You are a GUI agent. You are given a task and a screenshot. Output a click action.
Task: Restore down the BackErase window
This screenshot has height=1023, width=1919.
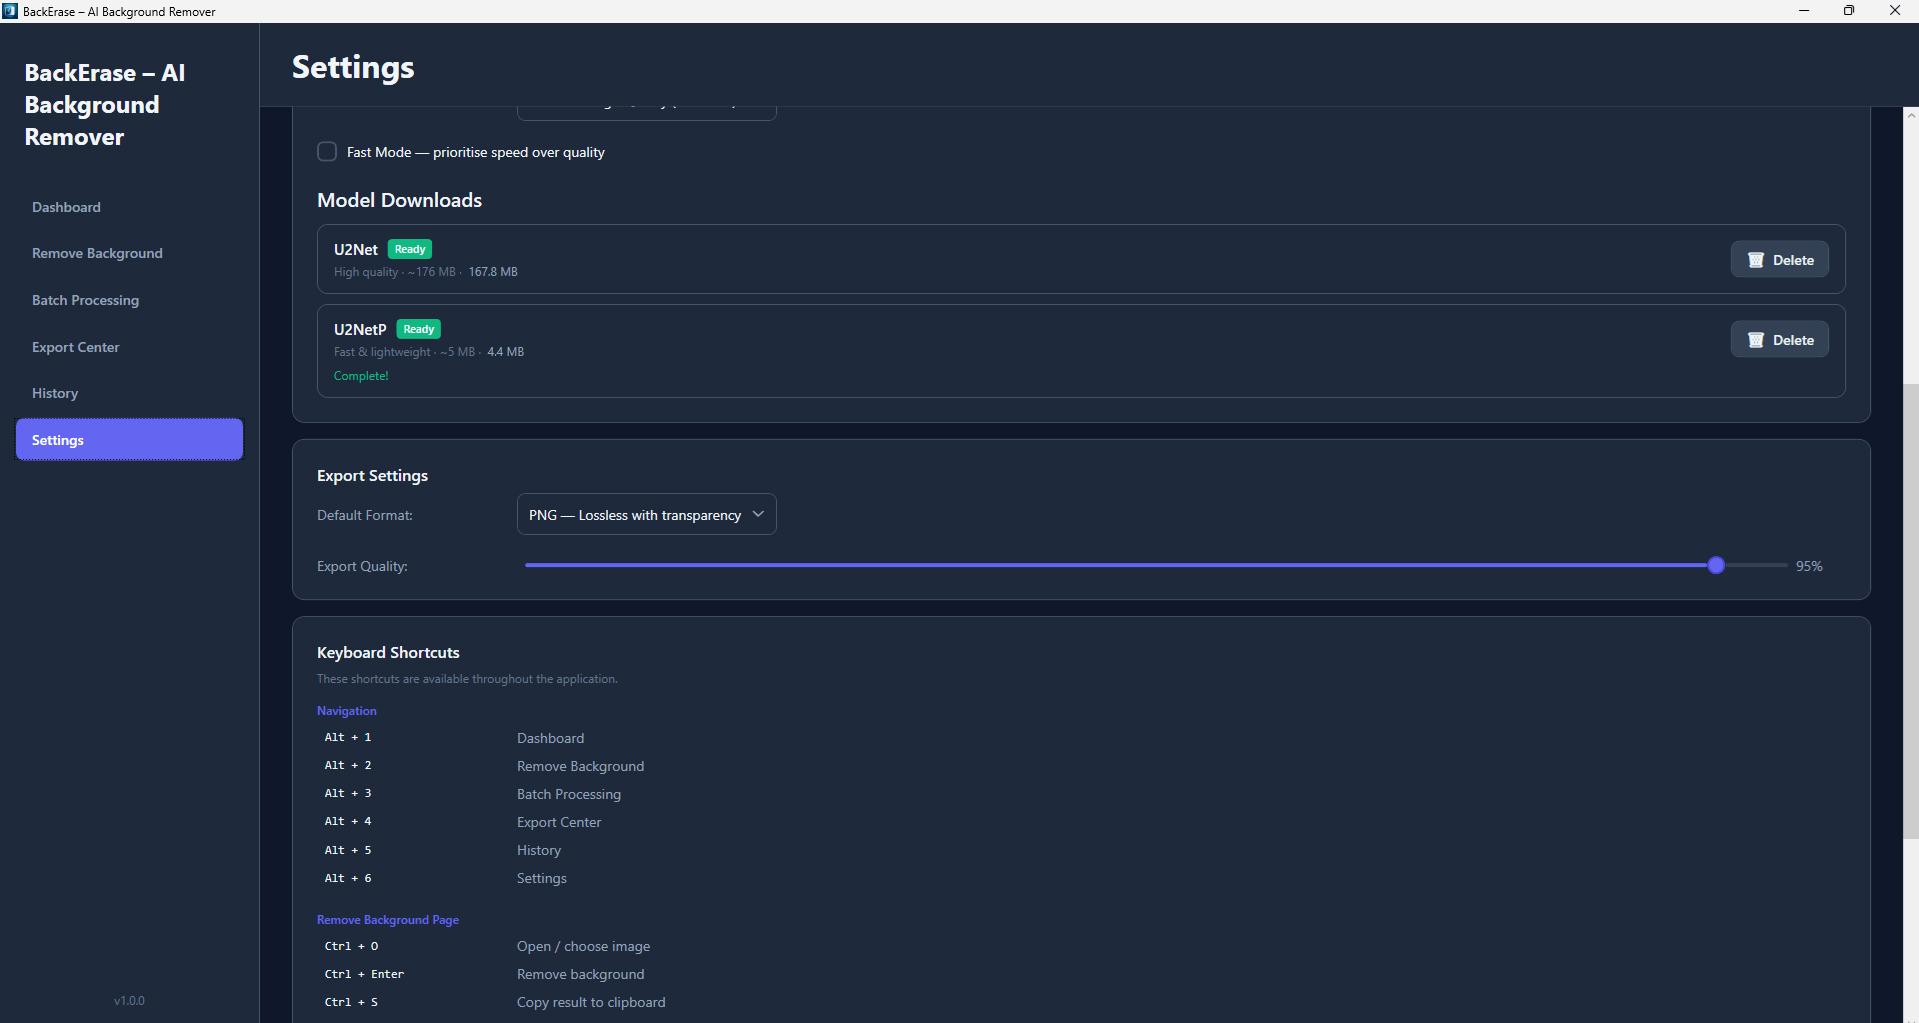[x=1849, y=11]
